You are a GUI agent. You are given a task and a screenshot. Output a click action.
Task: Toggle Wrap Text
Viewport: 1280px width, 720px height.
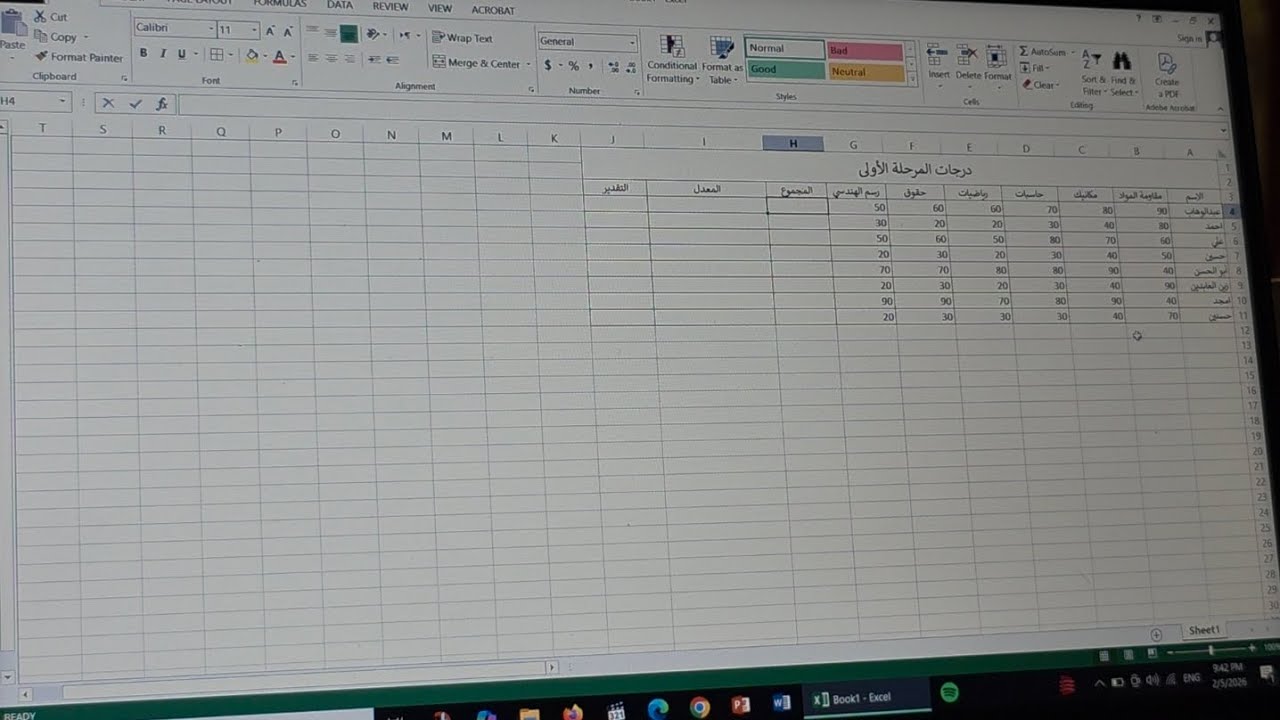(463, 38)
